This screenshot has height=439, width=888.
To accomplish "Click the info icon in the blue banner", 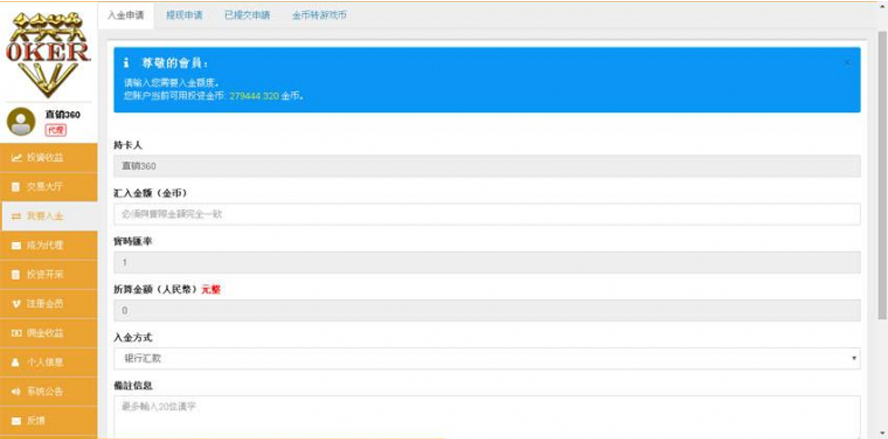I will click(x=127, y=62).
